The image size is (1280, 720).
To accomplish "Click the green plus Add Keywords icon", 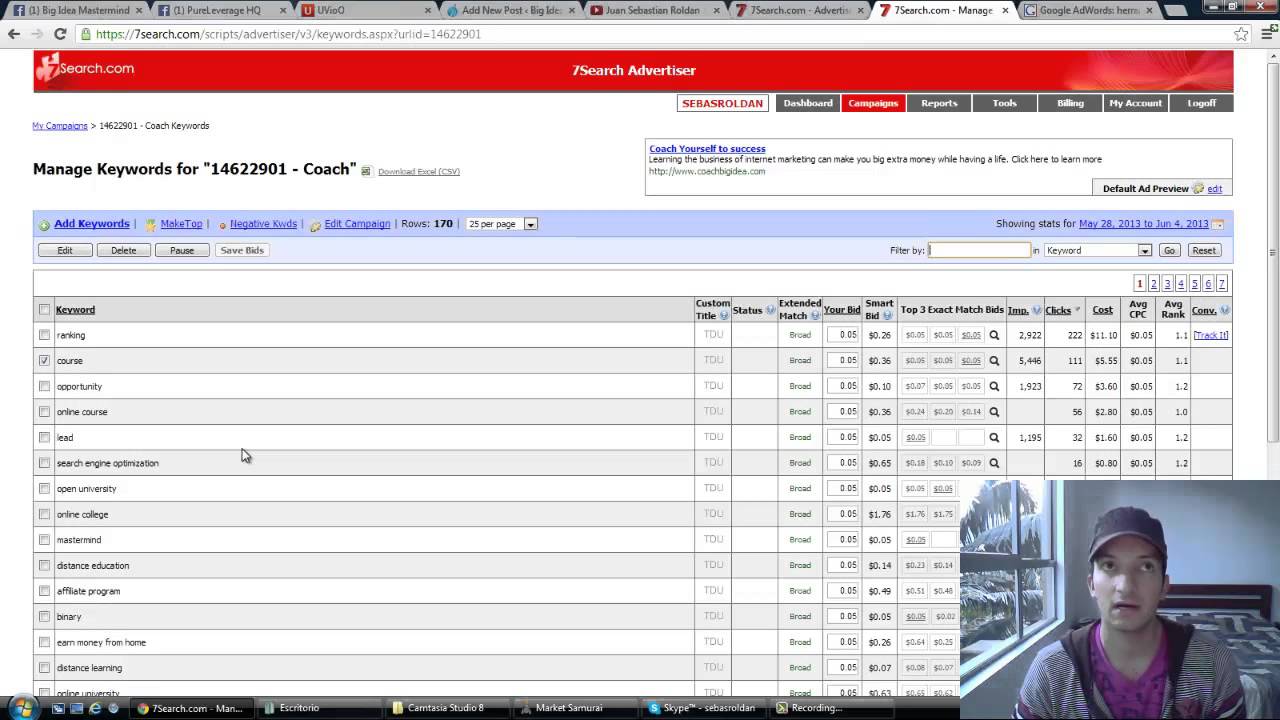I will coord(44,225).
